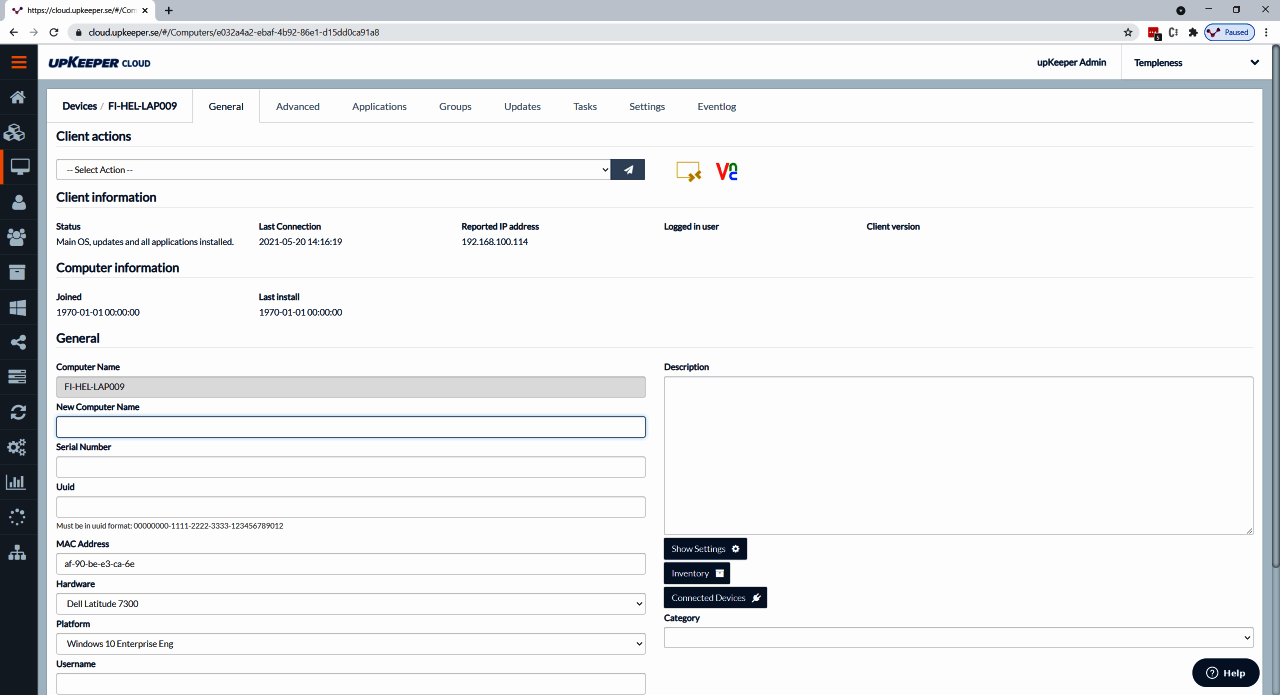The height and width of the screenshot is (695, 1280).
Task: Open the Select Action dropdown
Action: click(x=332, y=169)
